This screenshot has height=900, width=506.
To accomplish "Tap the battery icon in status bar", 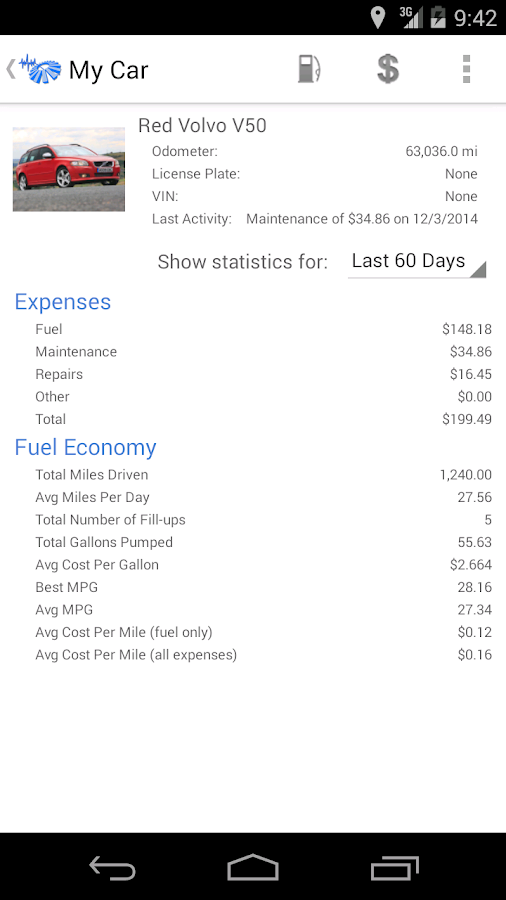I will coord(438,17).
